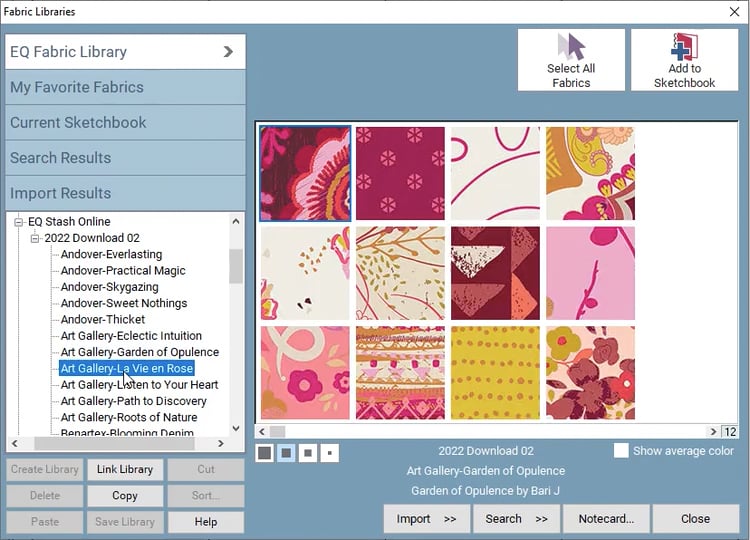The width and height of the screenshot is (750, 540).
Task: Click the Delete button
Action: 44,496
